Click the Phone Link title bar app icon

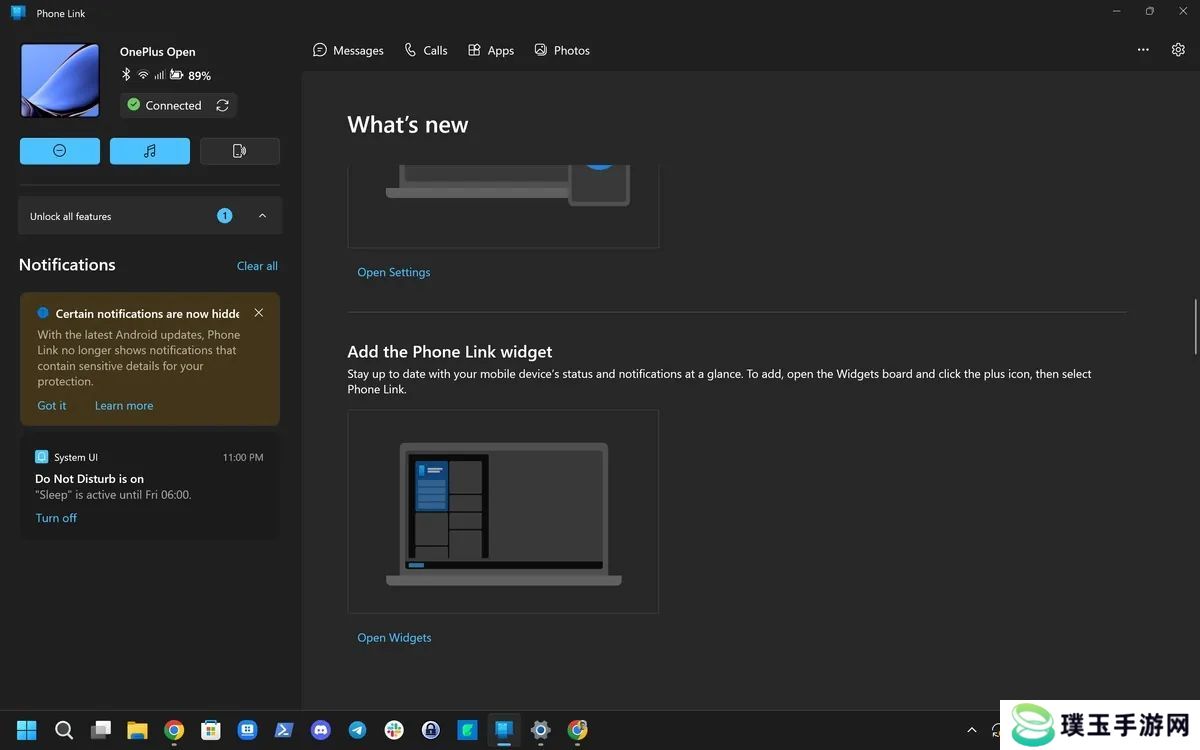click(x=18, y=13)
